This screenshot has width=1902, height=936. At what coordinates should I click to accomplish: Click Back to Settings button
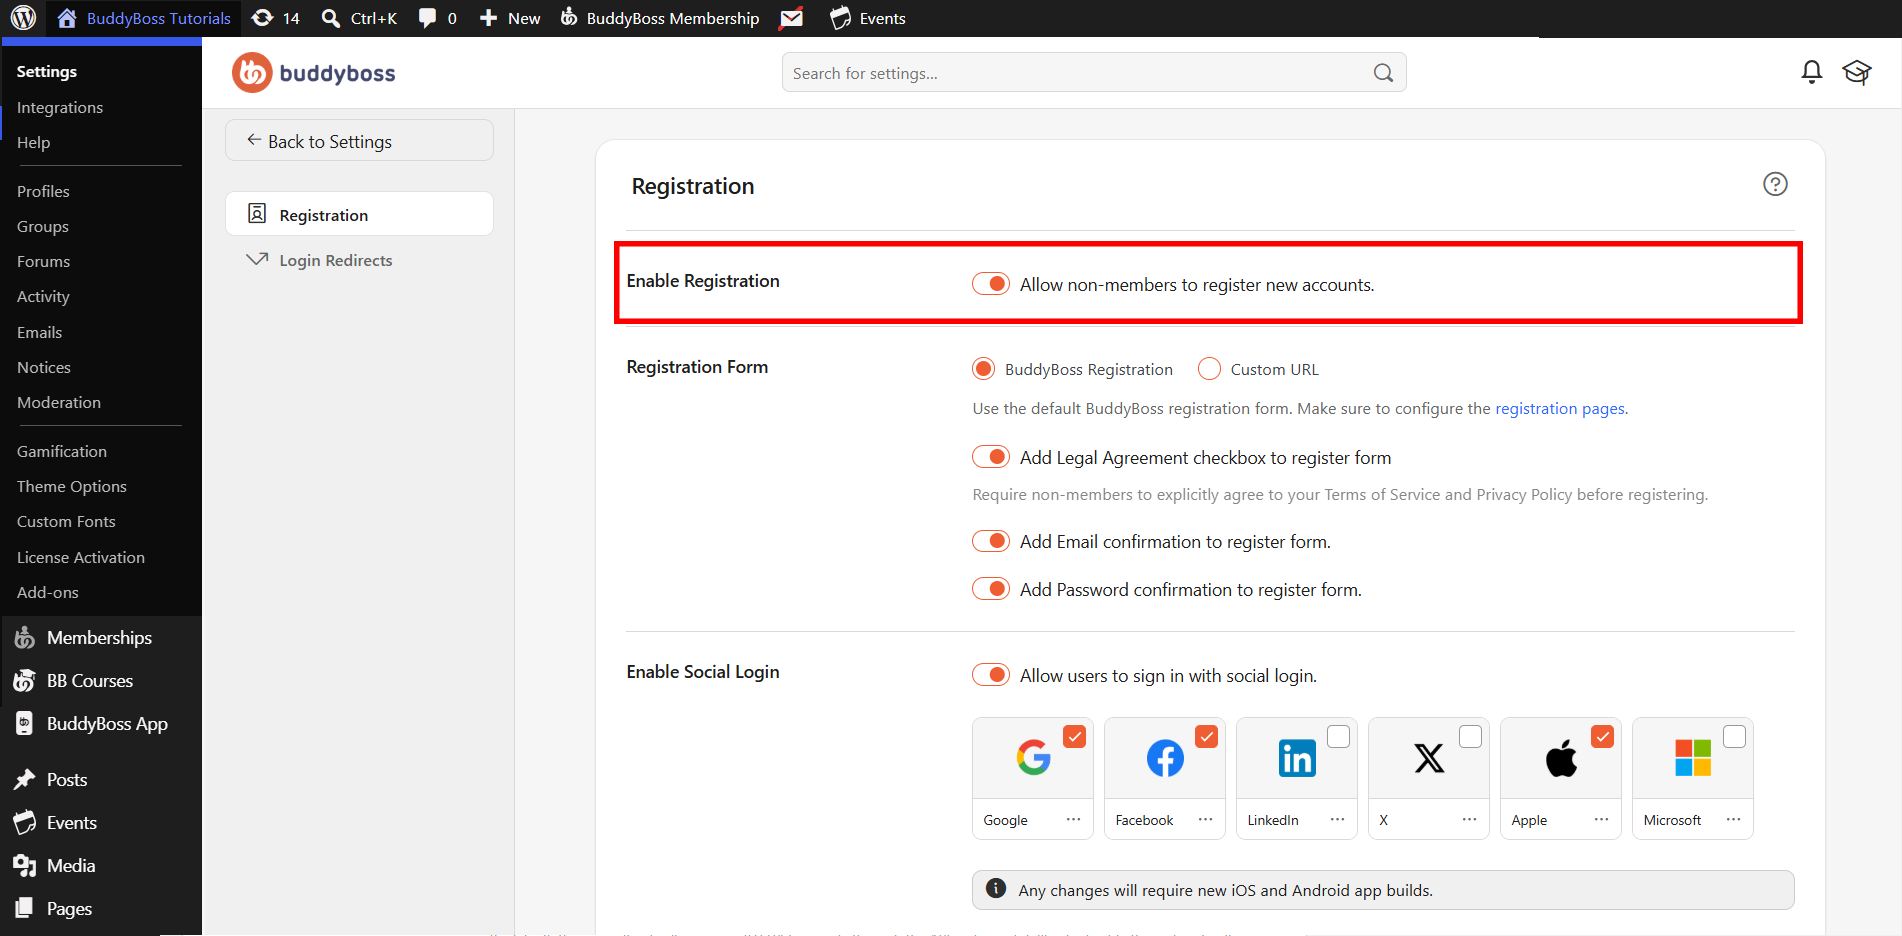point(359,141)
